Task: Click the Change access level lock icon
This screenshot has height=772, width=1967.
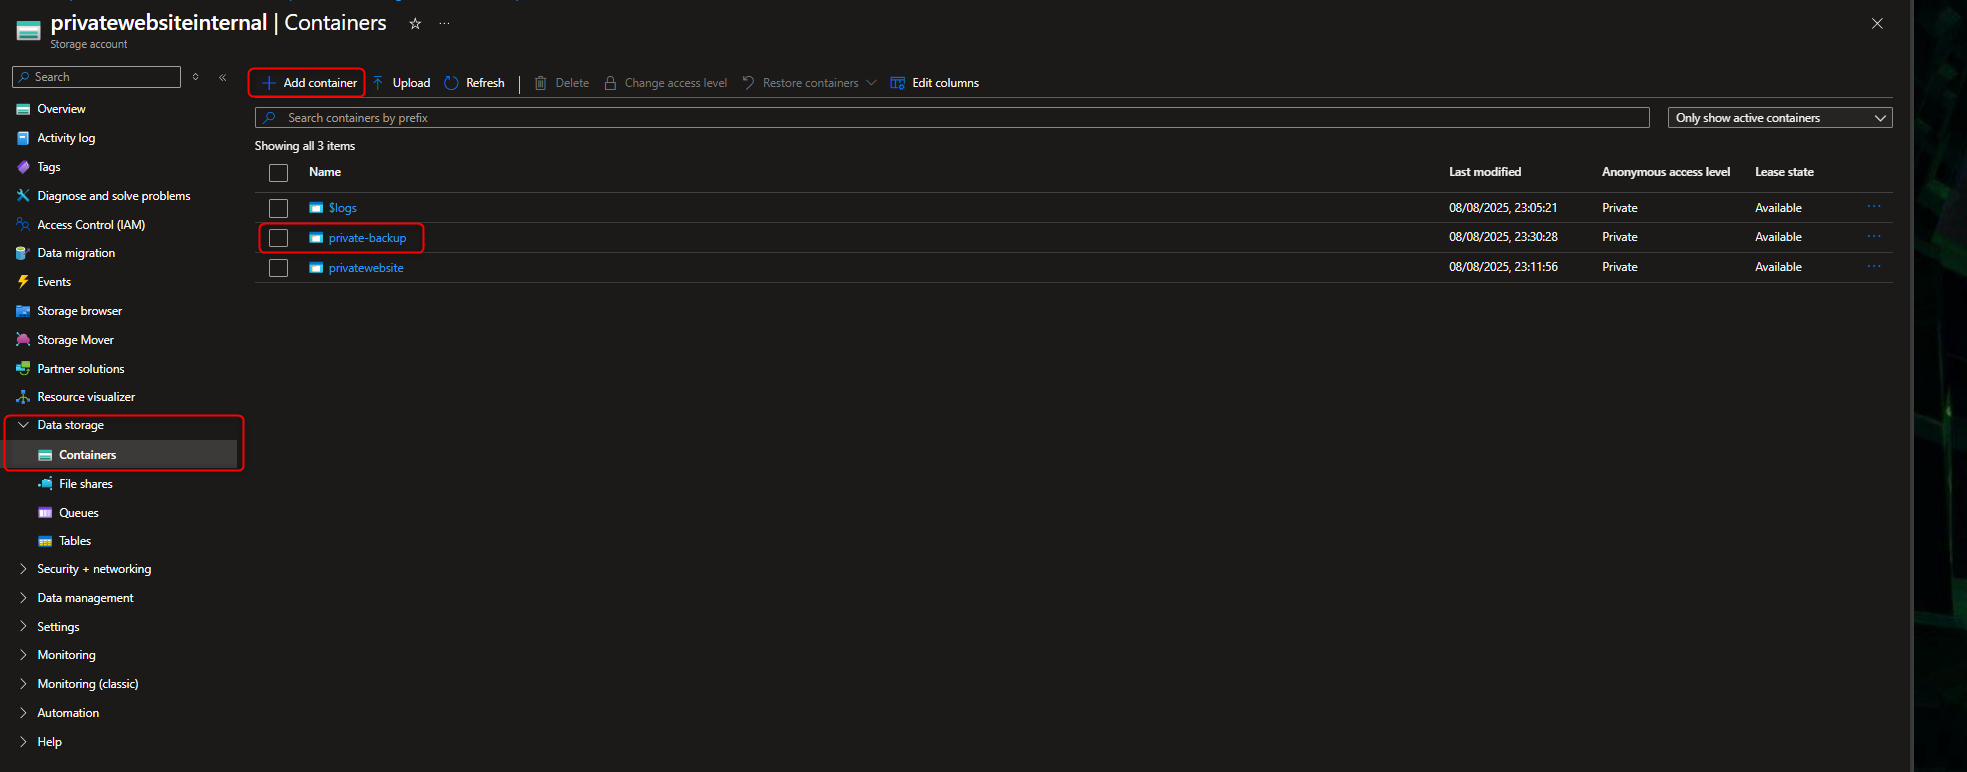Action: (610, 83)
